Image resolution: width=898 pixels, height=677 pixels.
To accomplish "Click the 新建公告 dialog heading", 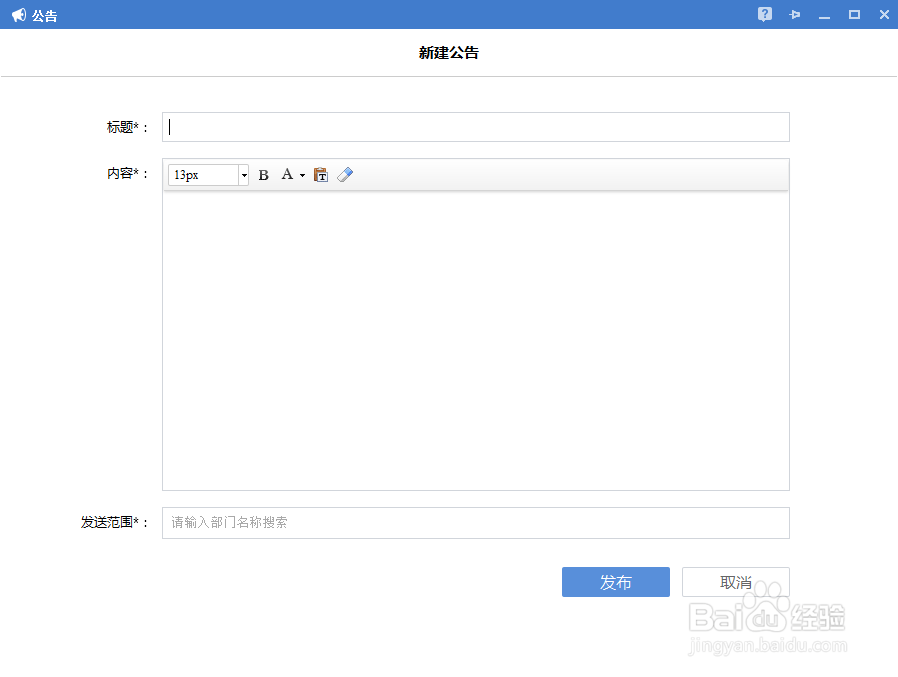I will (x=449, y=52).
